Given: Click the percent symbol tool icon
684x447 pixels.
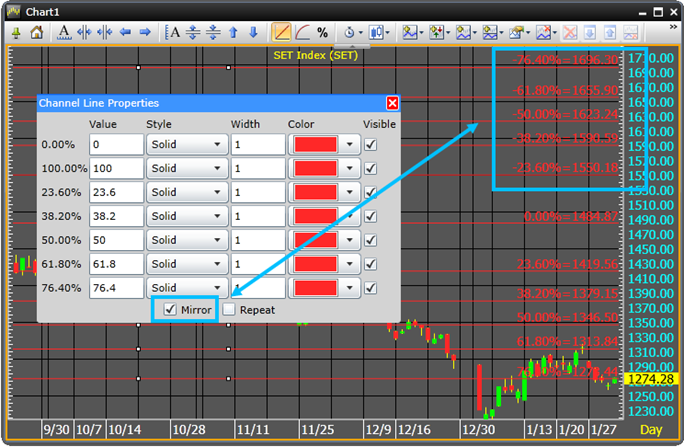Looking at the screenshot, I should pyautogui.click(x=322, y=32).
